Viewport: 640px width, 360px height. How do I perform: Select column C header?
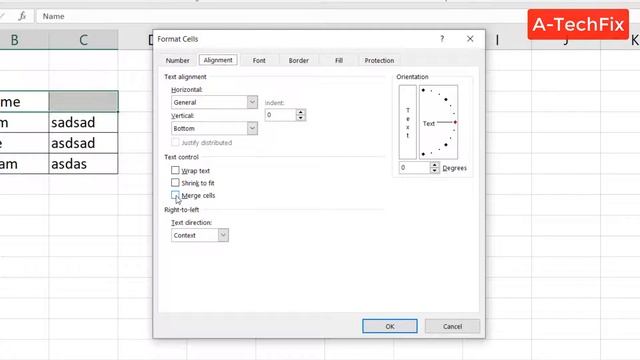(x=83, y=40)
